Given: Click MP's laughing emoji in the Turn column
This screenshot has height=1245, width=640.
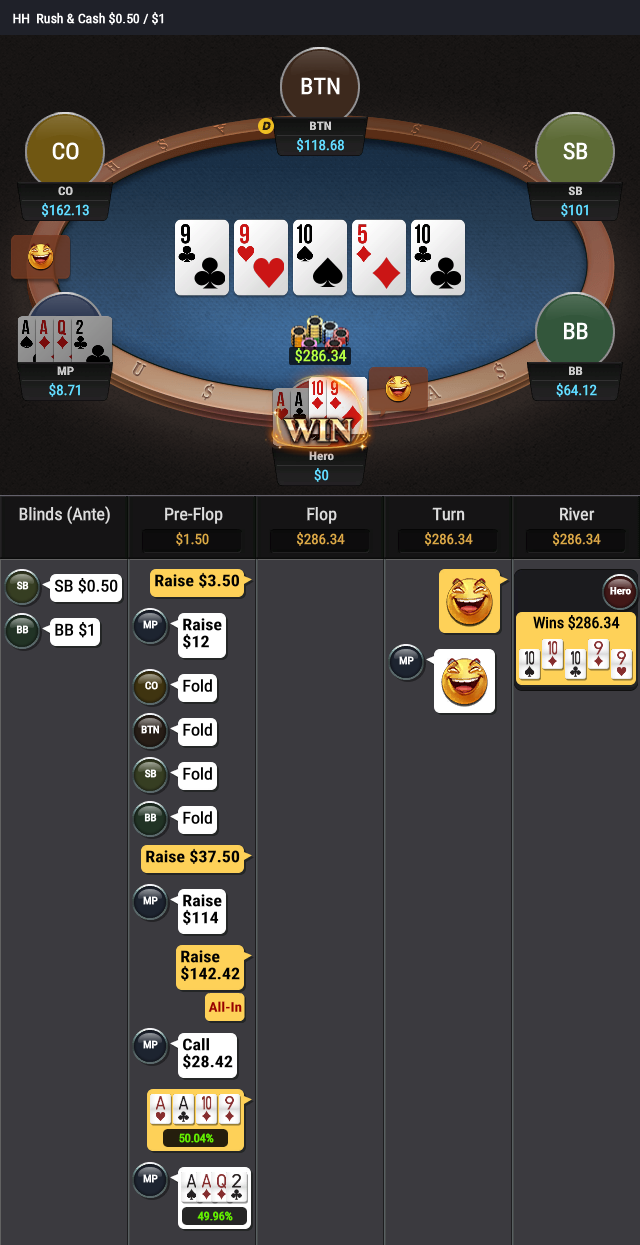Looking at the screenshot, I should (x=464, y=681).
